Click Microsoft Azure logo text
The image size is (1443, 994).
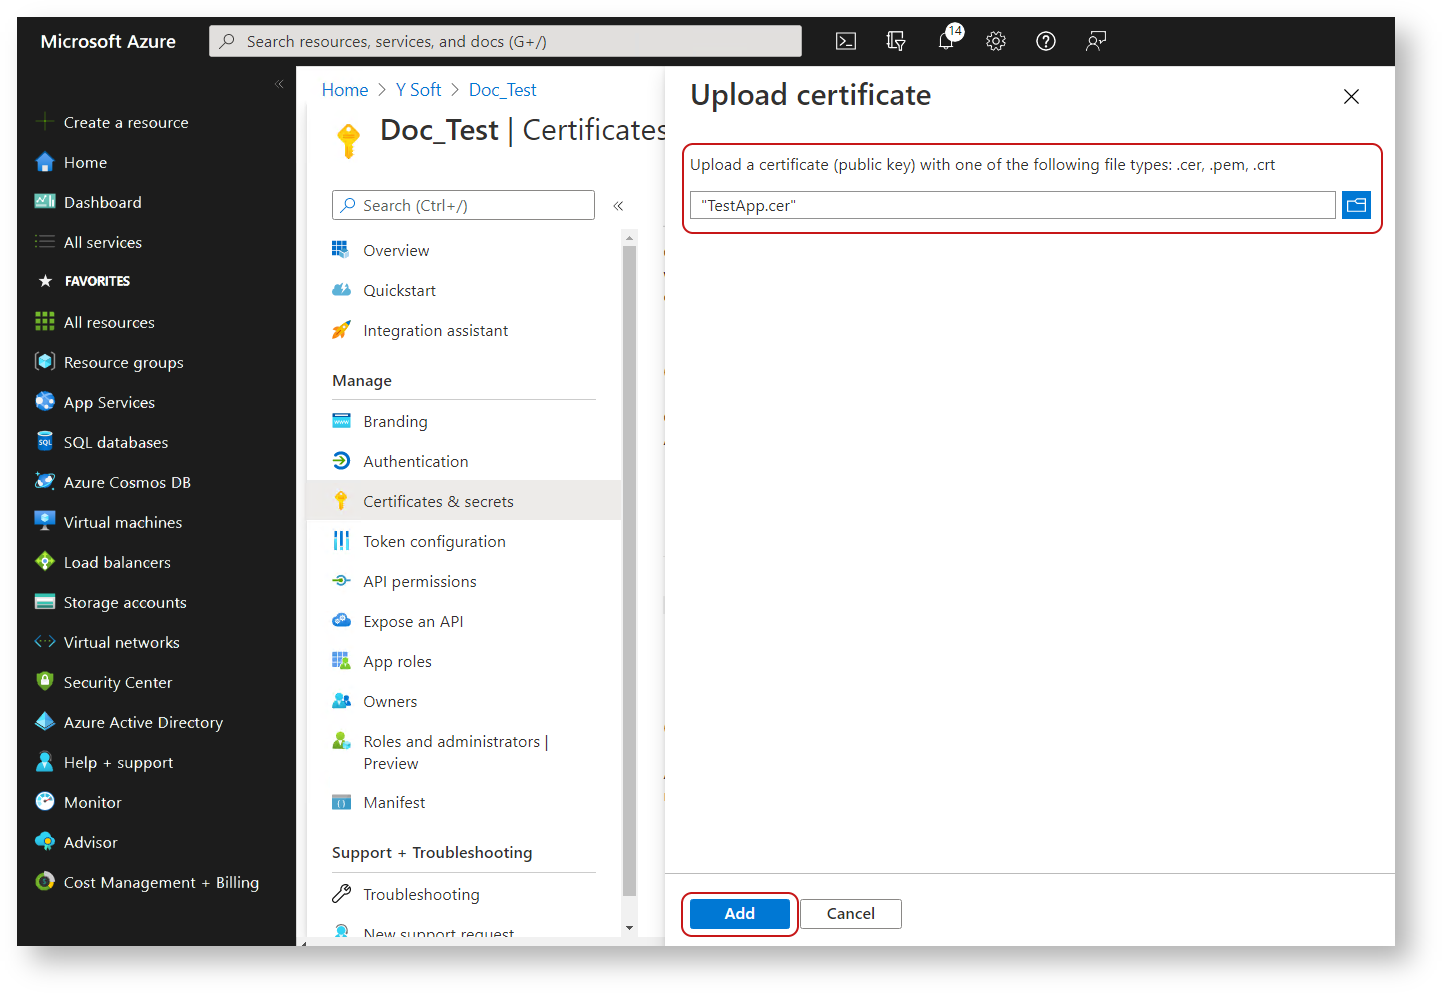(x=108, y=41)
